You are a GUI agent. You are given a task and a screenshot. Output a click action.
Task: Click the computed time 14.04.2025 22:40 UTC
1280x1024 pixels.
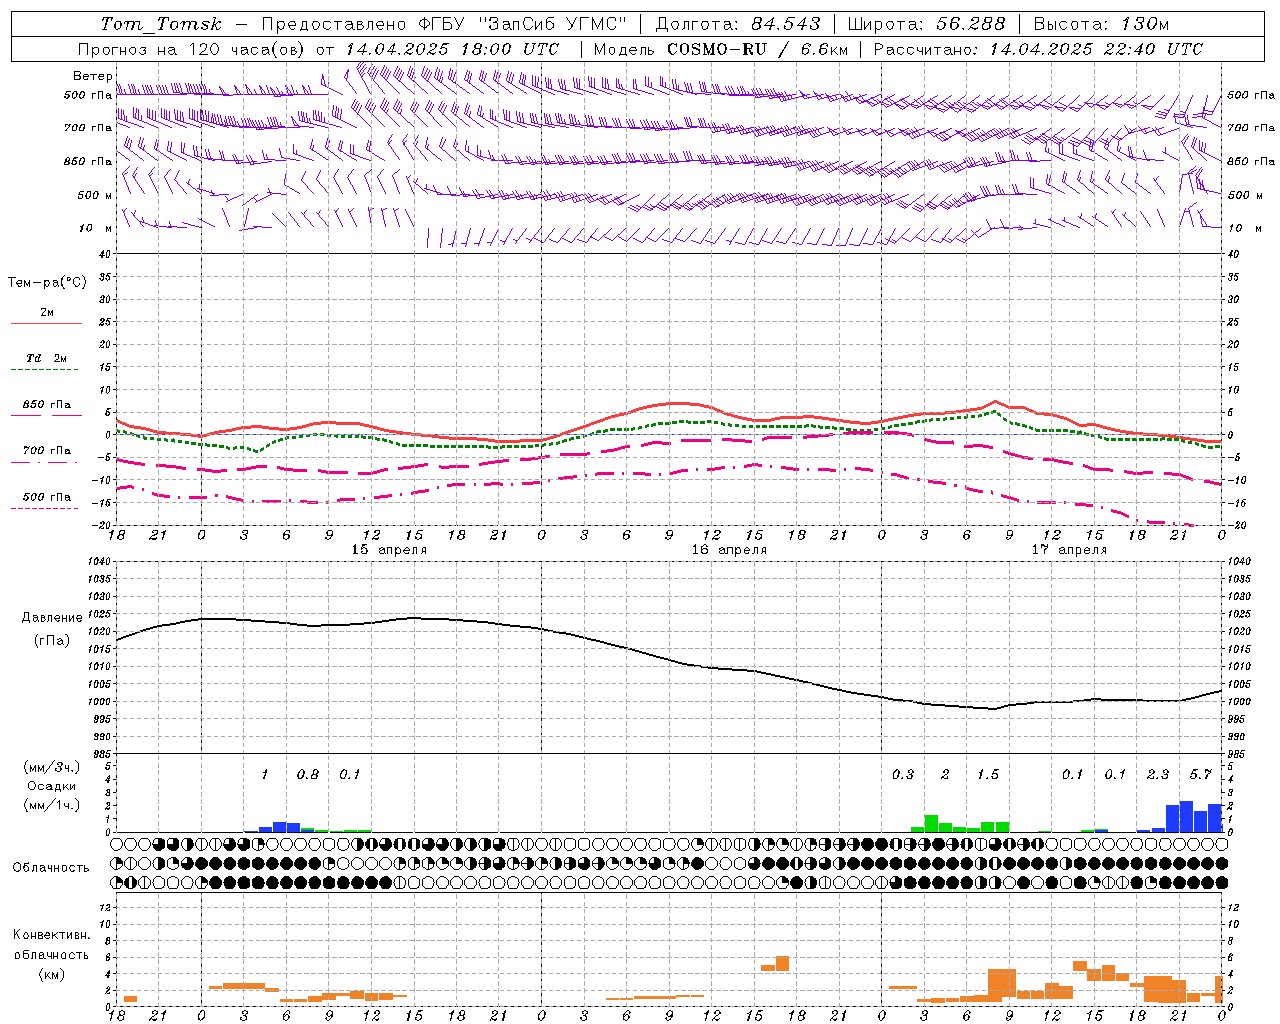[1096, 49]
